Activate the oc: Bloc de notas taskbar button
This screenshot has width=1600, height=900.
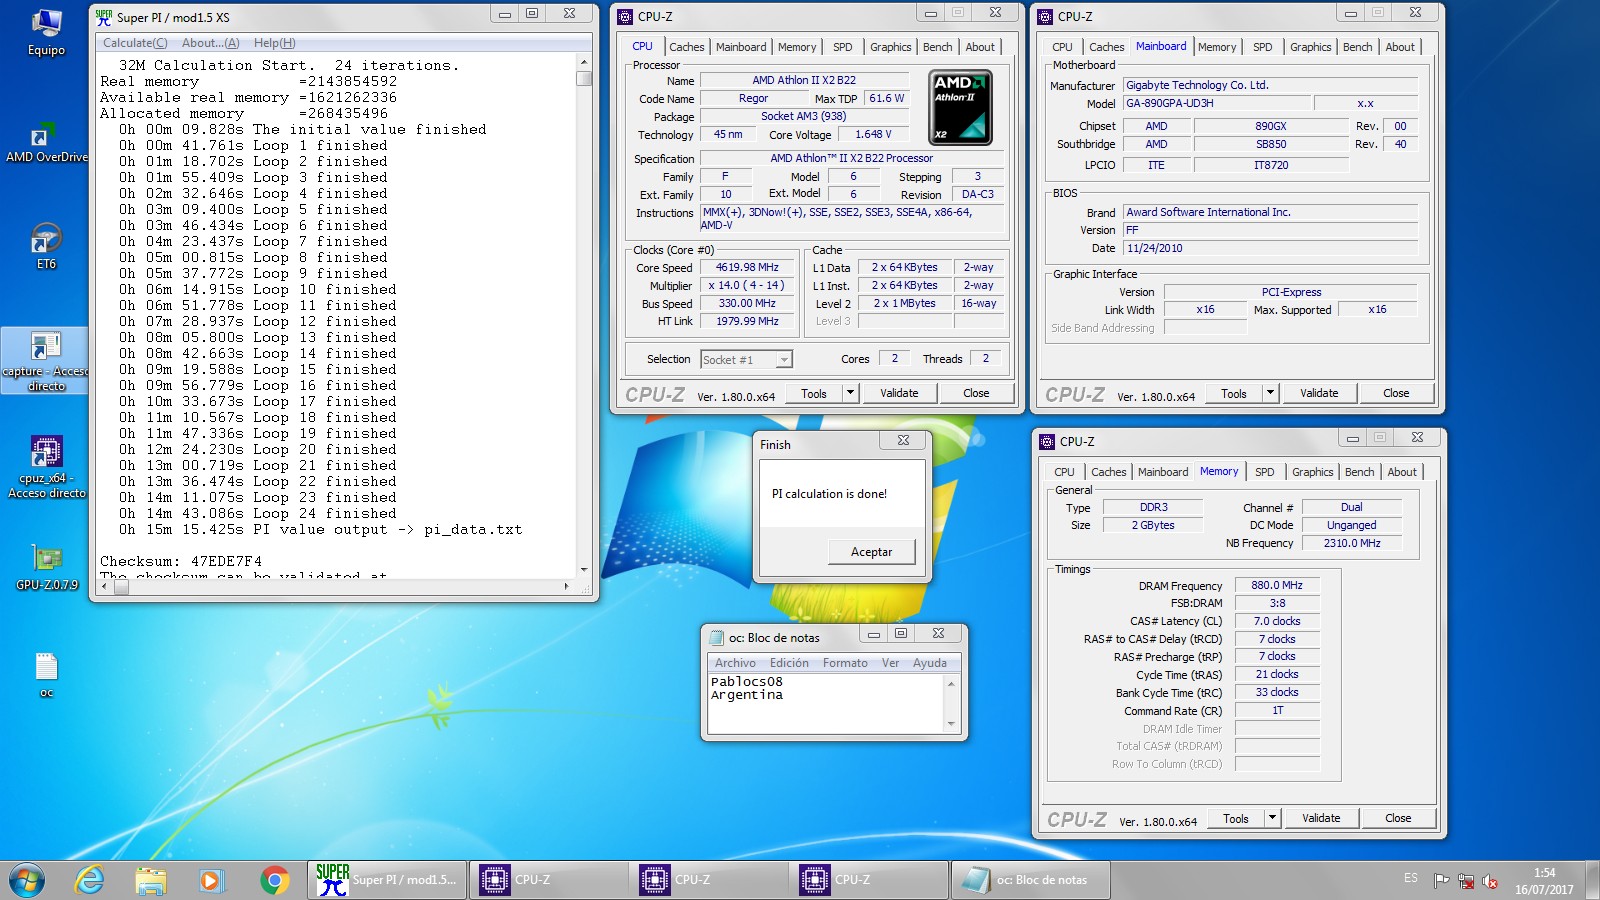(x=1029, y=880)
